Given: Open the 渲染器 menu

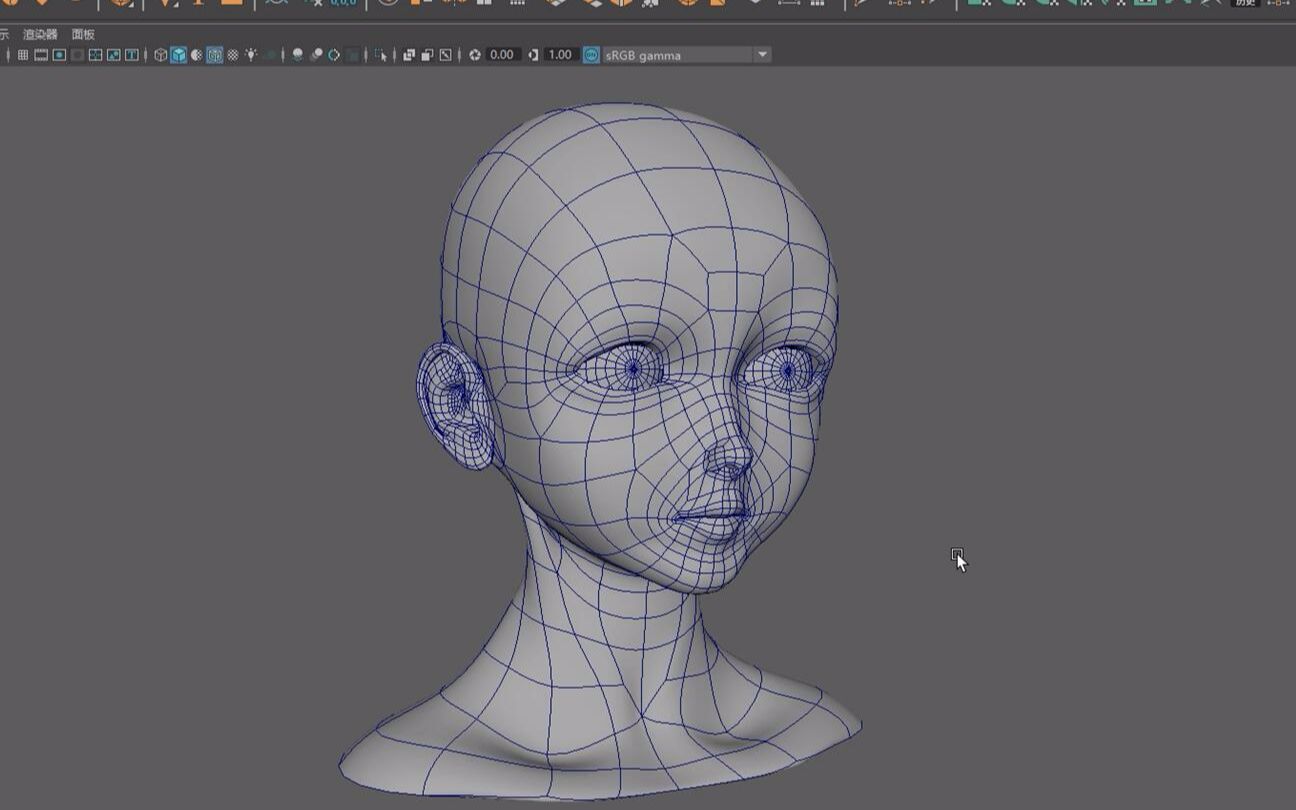Looking at the screenshot, I should point(40,34).
